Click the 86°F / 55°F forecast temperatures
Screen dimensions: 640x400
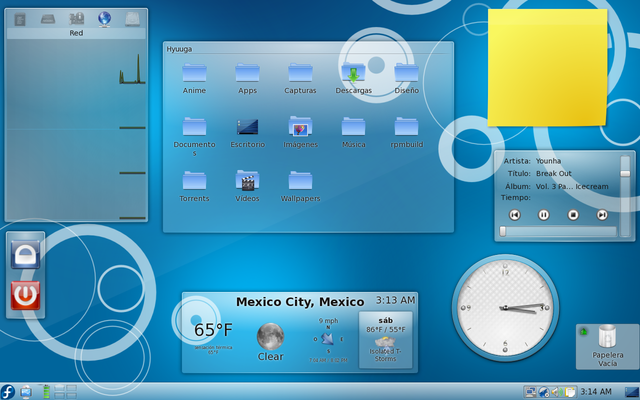(x=386, y=329)
